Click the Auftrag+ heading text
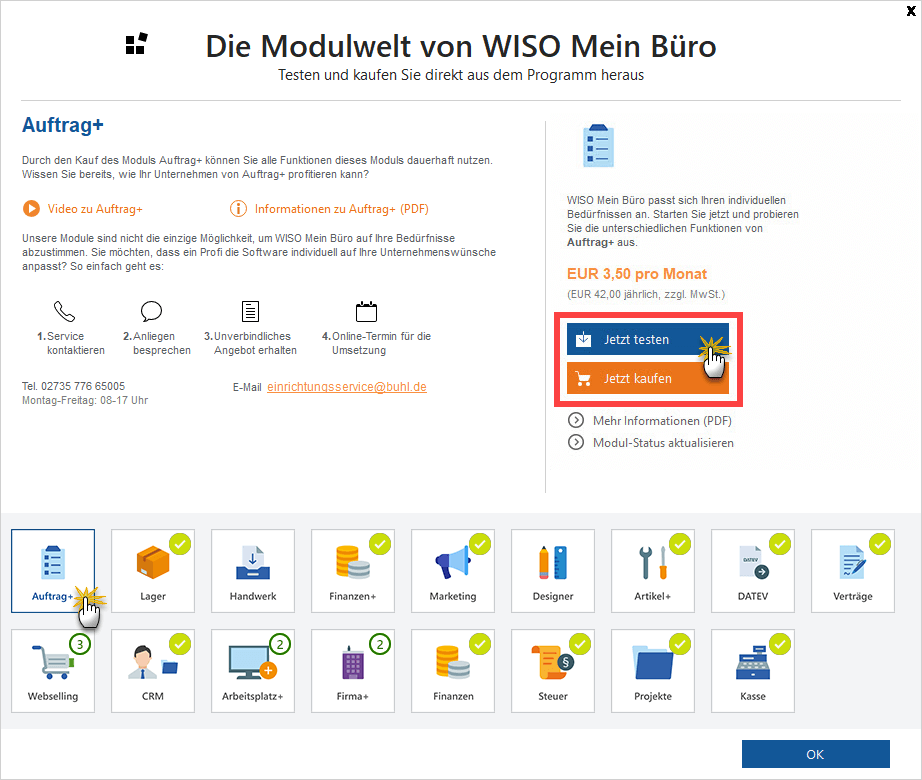 click(63, 125)
